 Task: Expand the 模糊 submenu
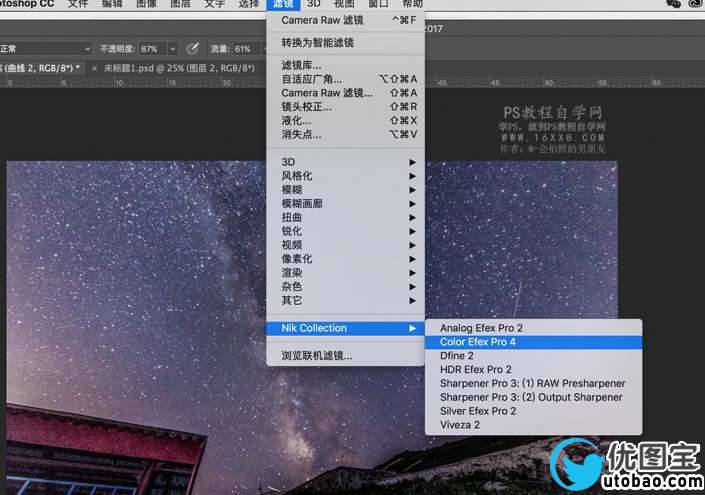pyautogui.click(x=345, y=190)
